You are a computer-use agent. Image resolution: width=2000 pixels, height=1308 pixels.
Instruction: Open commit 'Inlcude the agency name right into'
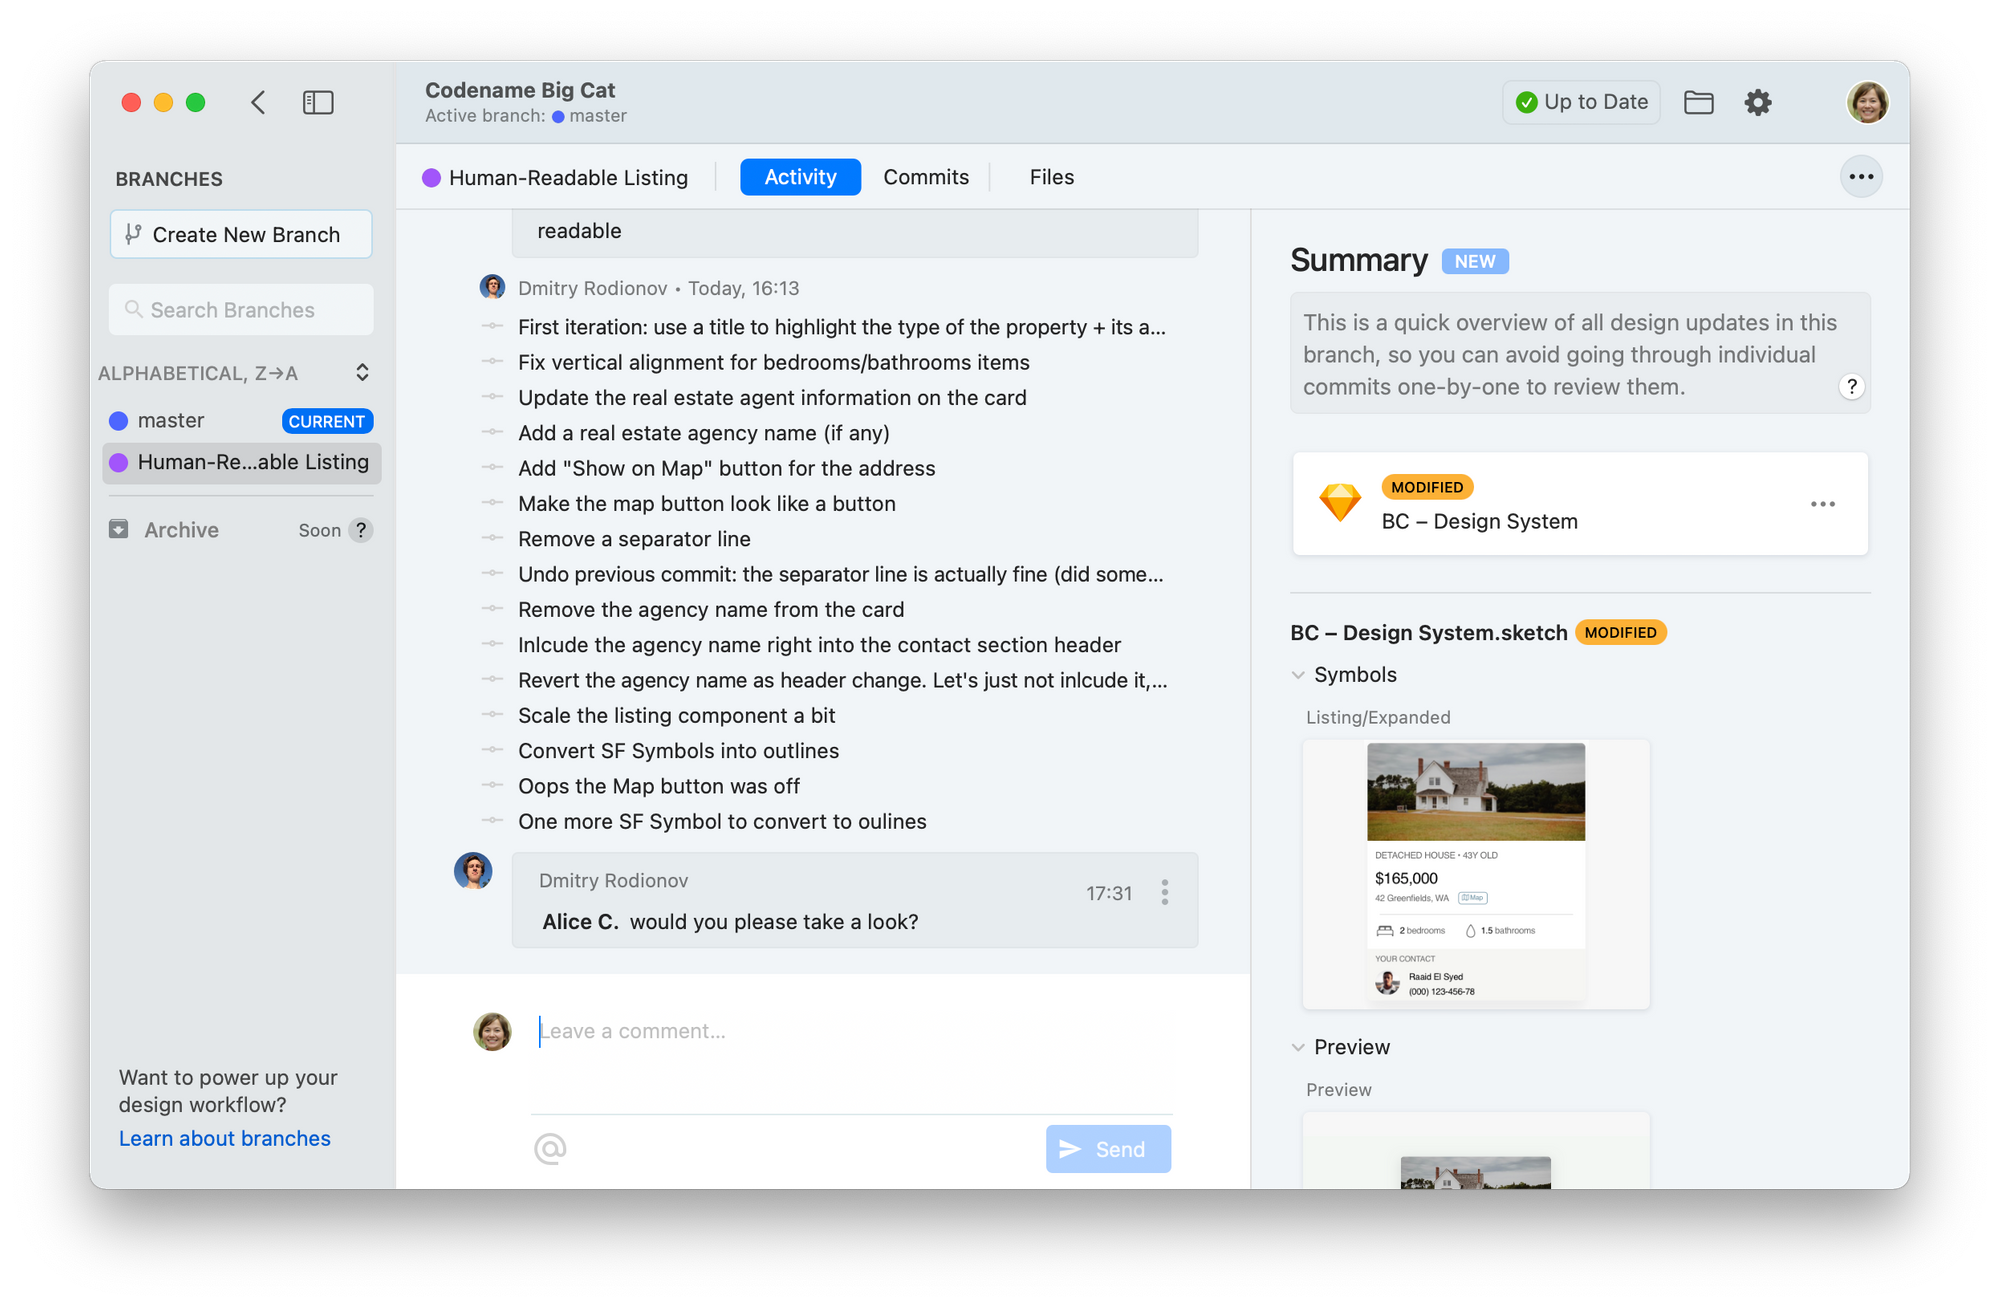click(x=820, y=645)
